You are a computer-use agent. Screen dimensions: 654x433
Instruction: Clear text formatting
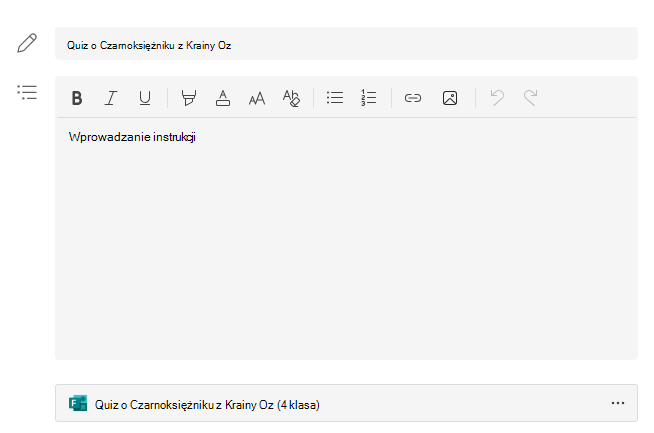click(291, 98)
